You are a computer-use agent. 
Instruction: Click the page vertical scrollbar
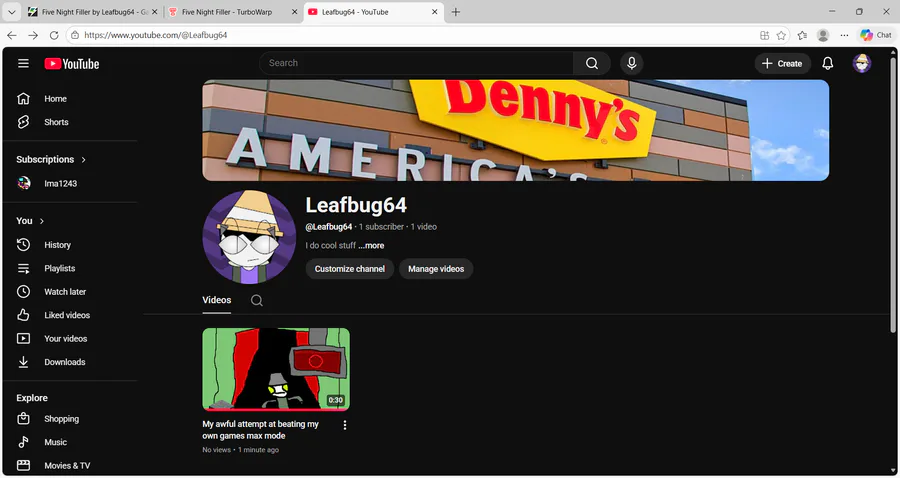click(x=893, y=195)
